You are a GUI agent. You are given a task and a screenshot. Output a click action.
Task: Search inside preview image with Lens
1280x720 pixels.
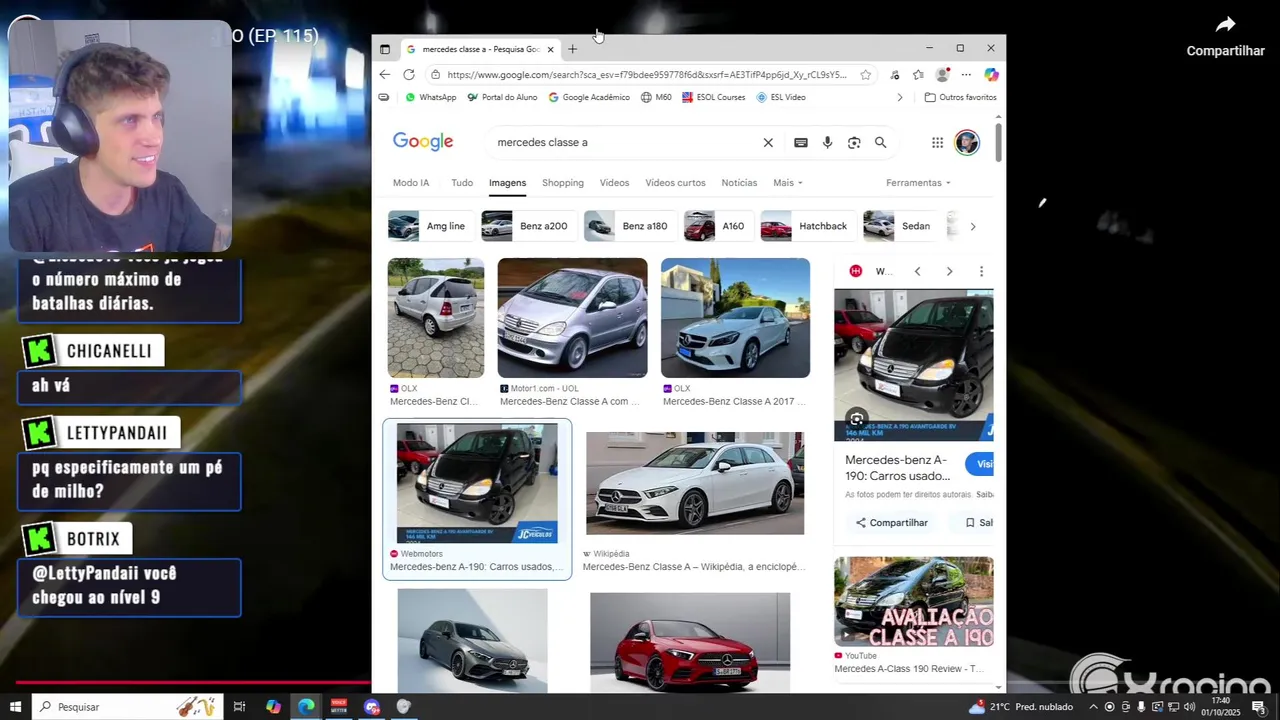tap(856, 419)
